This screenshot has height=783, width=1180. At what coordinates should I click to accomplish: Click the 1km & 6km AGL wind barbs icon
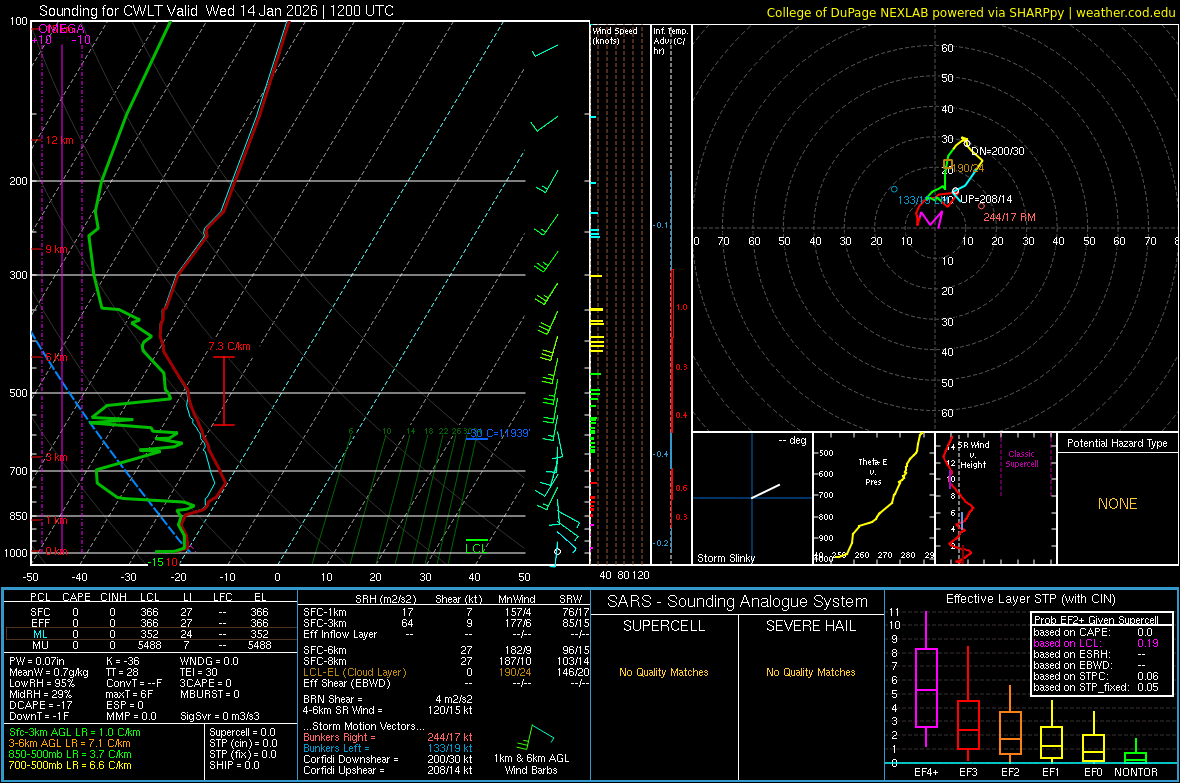pyautogui.click(x=534, y=736)
